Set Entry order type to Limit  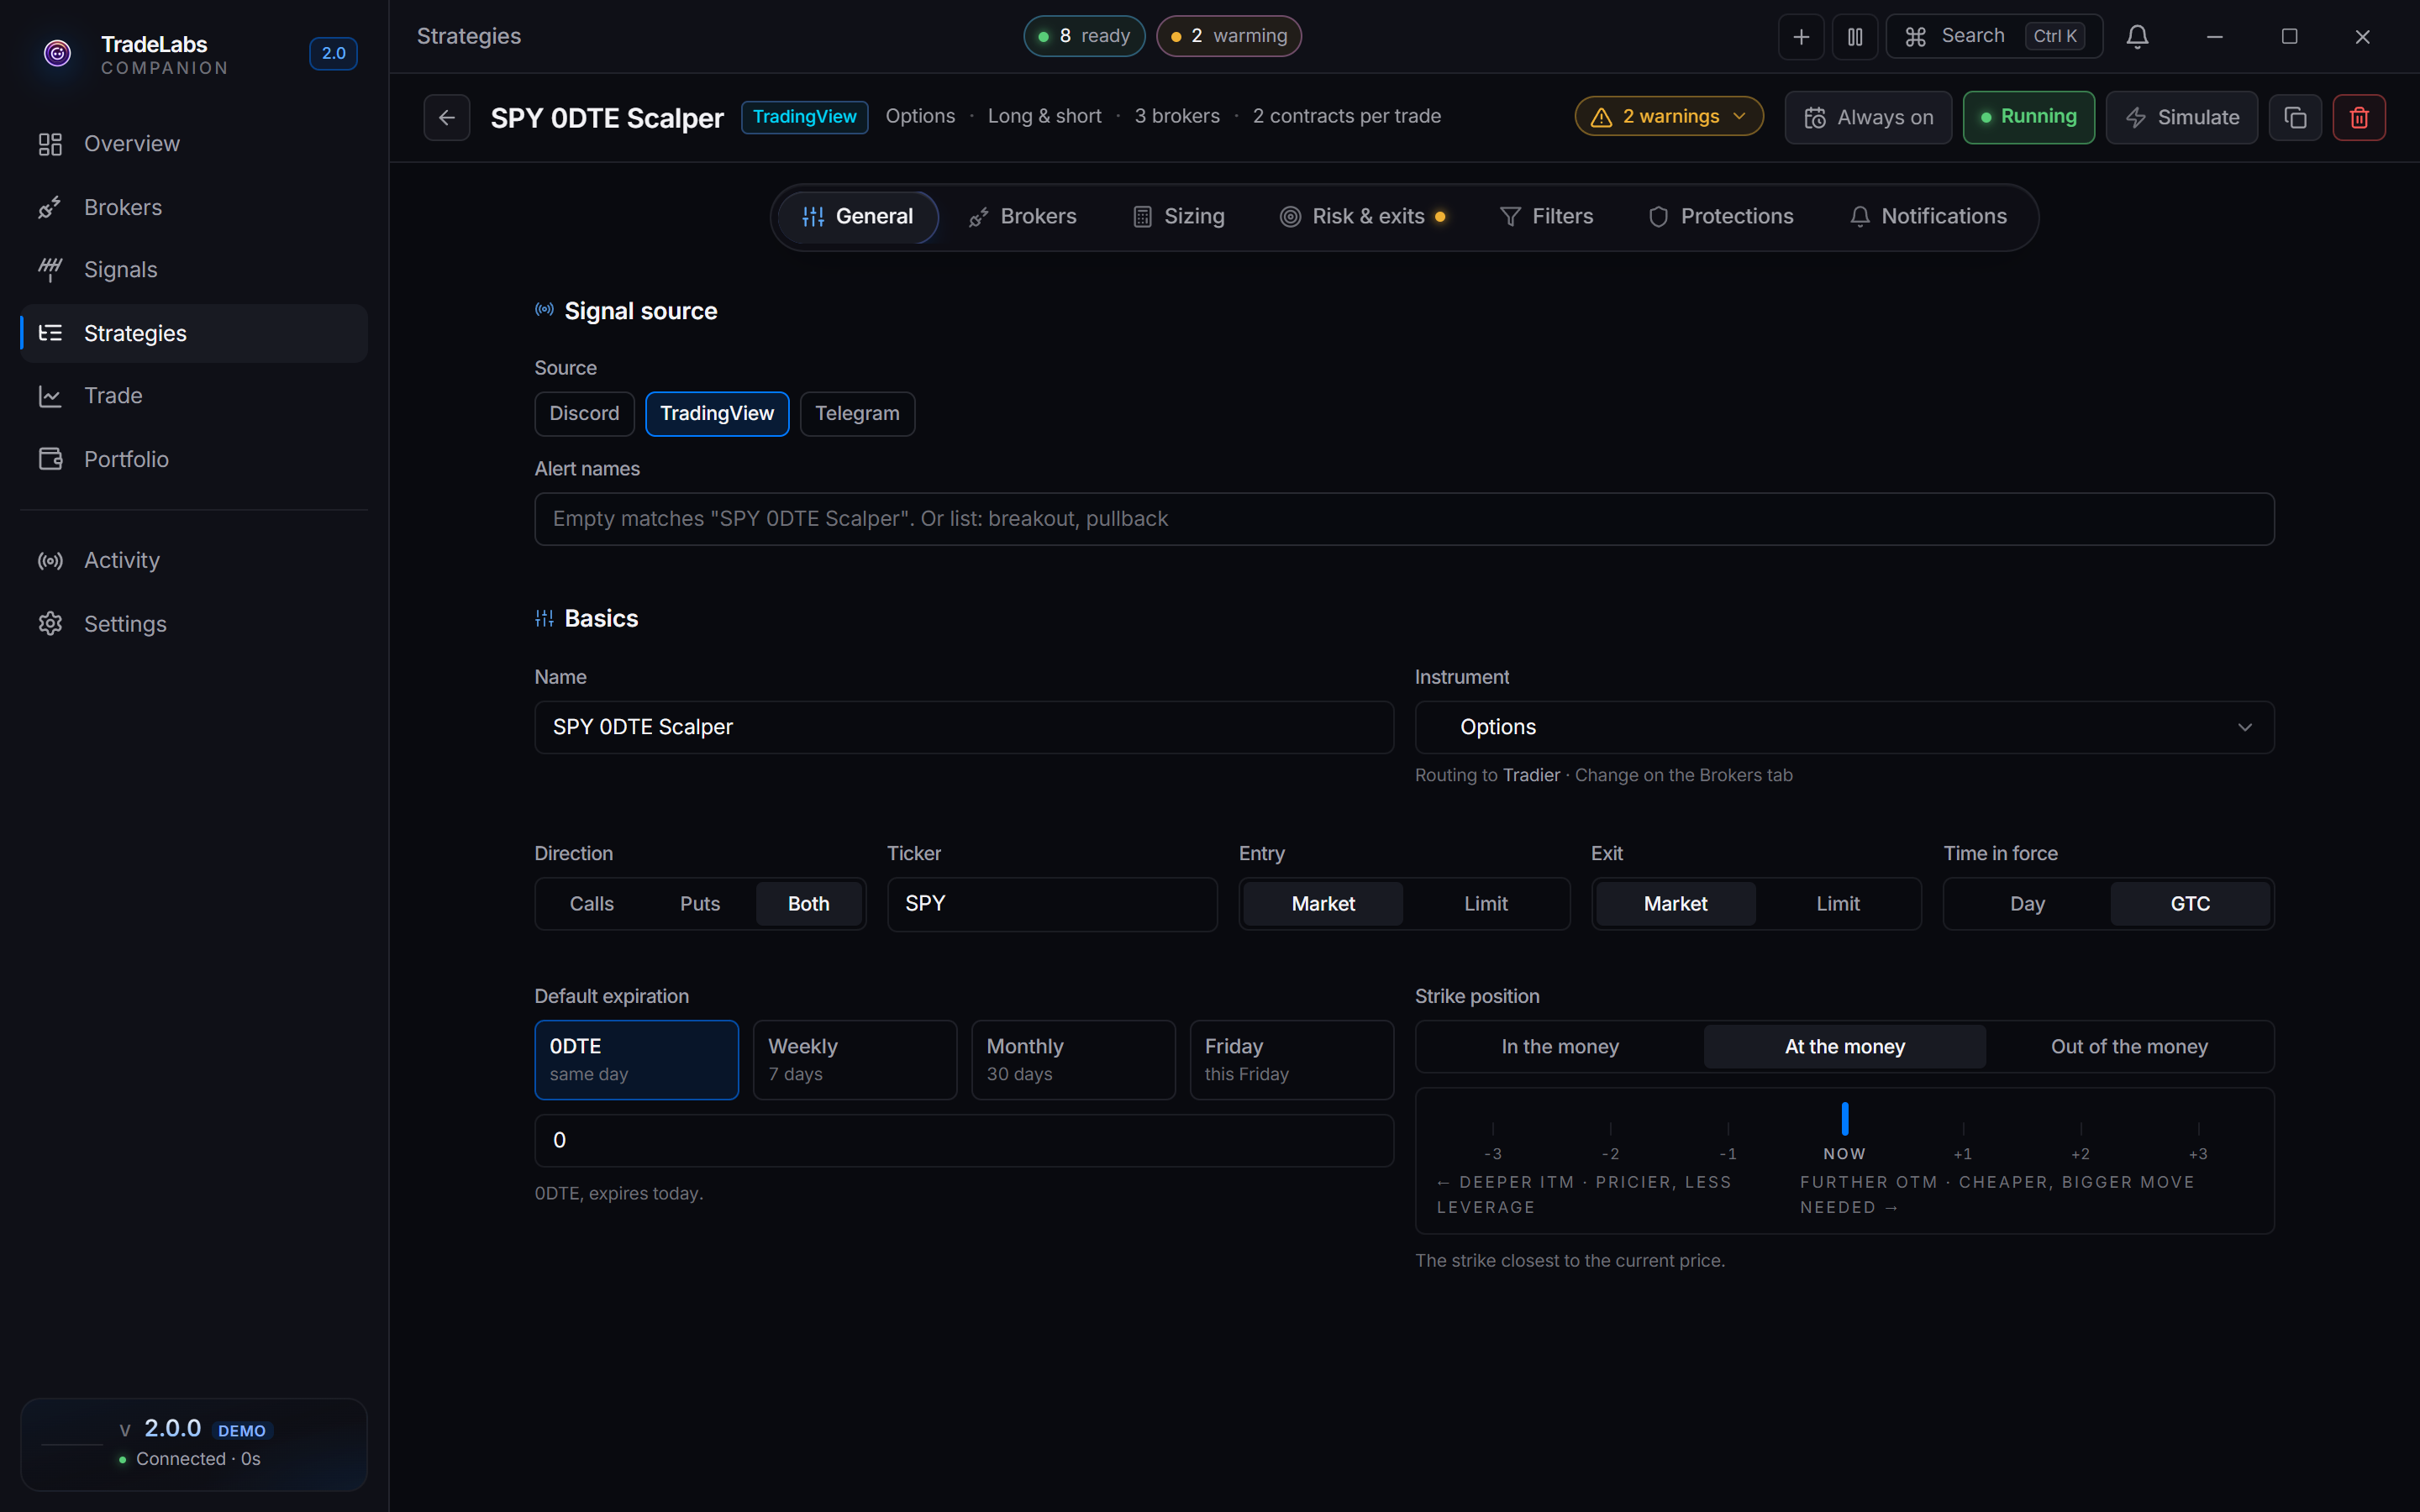(x=1485, y=904)
